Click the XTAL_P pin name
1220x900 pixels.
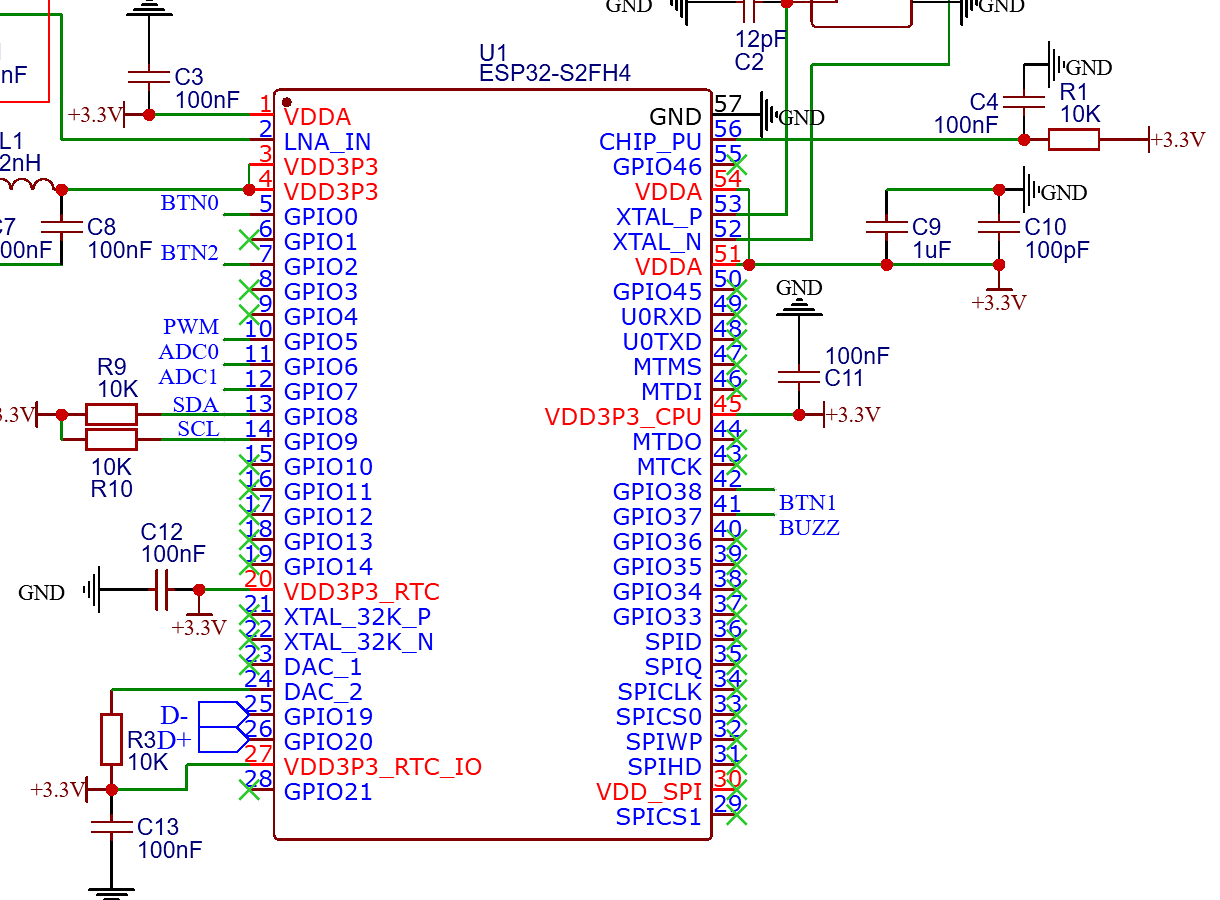click(x=659, y=216)
